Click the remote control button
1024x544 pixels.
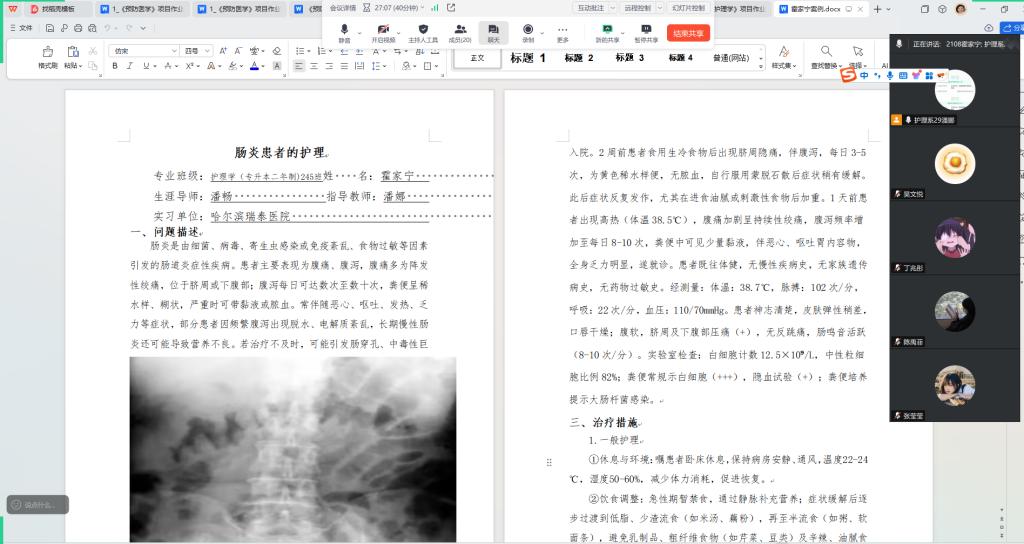pyautogui.click(x=637, y=8)
